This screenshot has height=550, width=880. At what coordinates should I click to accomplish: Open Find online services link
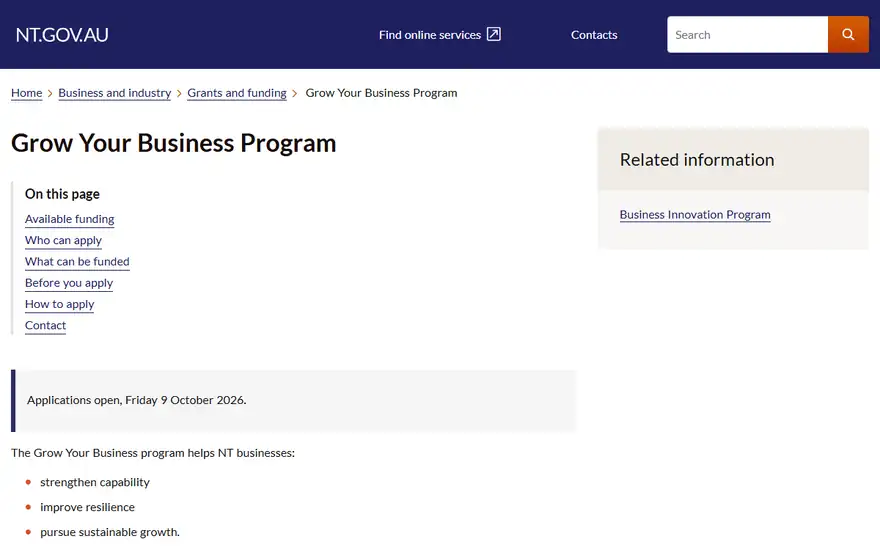tap(439, 35)
